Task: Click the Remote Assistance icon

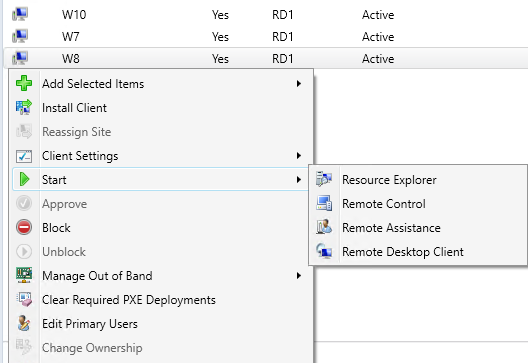Action: pos(324,228)
